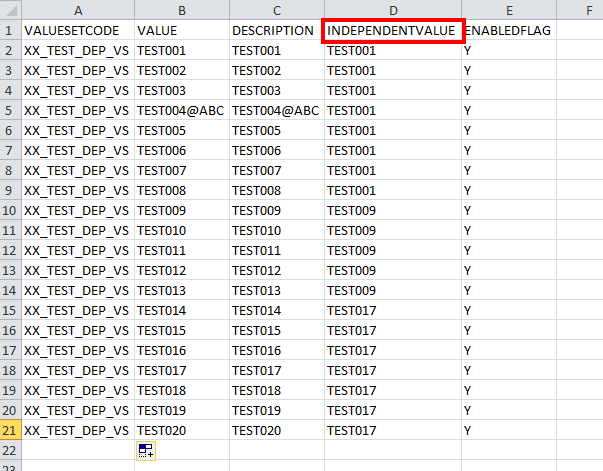Select cell C19 containing TEST018
Viewport: 603px width, 471px height.
(277, 390)
